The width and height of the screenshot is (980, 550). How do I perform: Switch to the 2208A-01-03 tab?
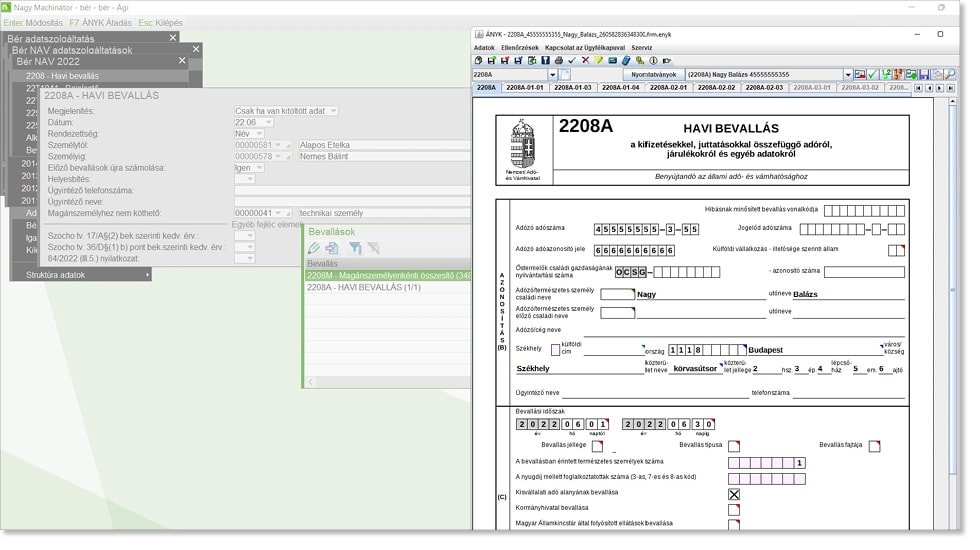click(571, 88)
